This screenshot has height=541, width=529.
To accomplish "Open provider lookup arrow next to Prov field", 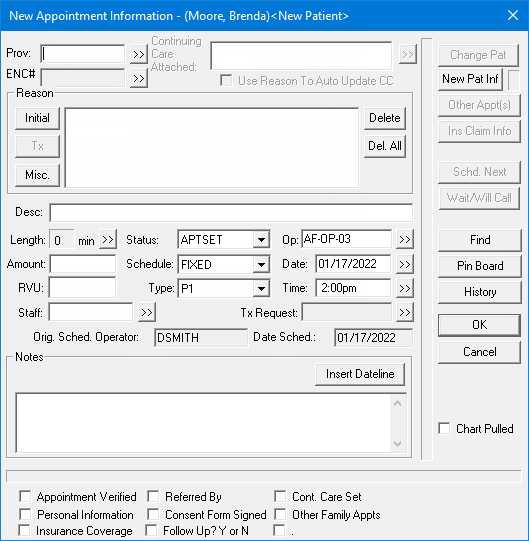I will (139, 54).
